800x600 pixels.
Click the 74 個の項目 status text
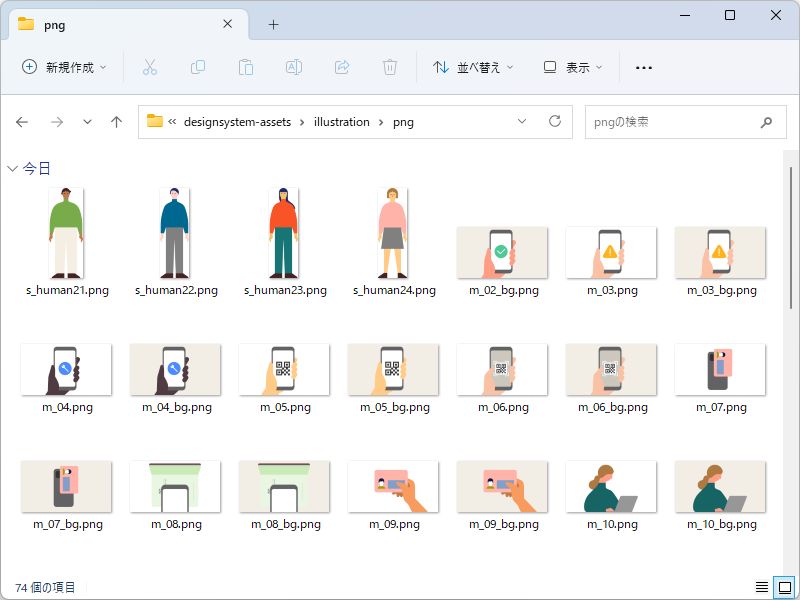point(45,588)
